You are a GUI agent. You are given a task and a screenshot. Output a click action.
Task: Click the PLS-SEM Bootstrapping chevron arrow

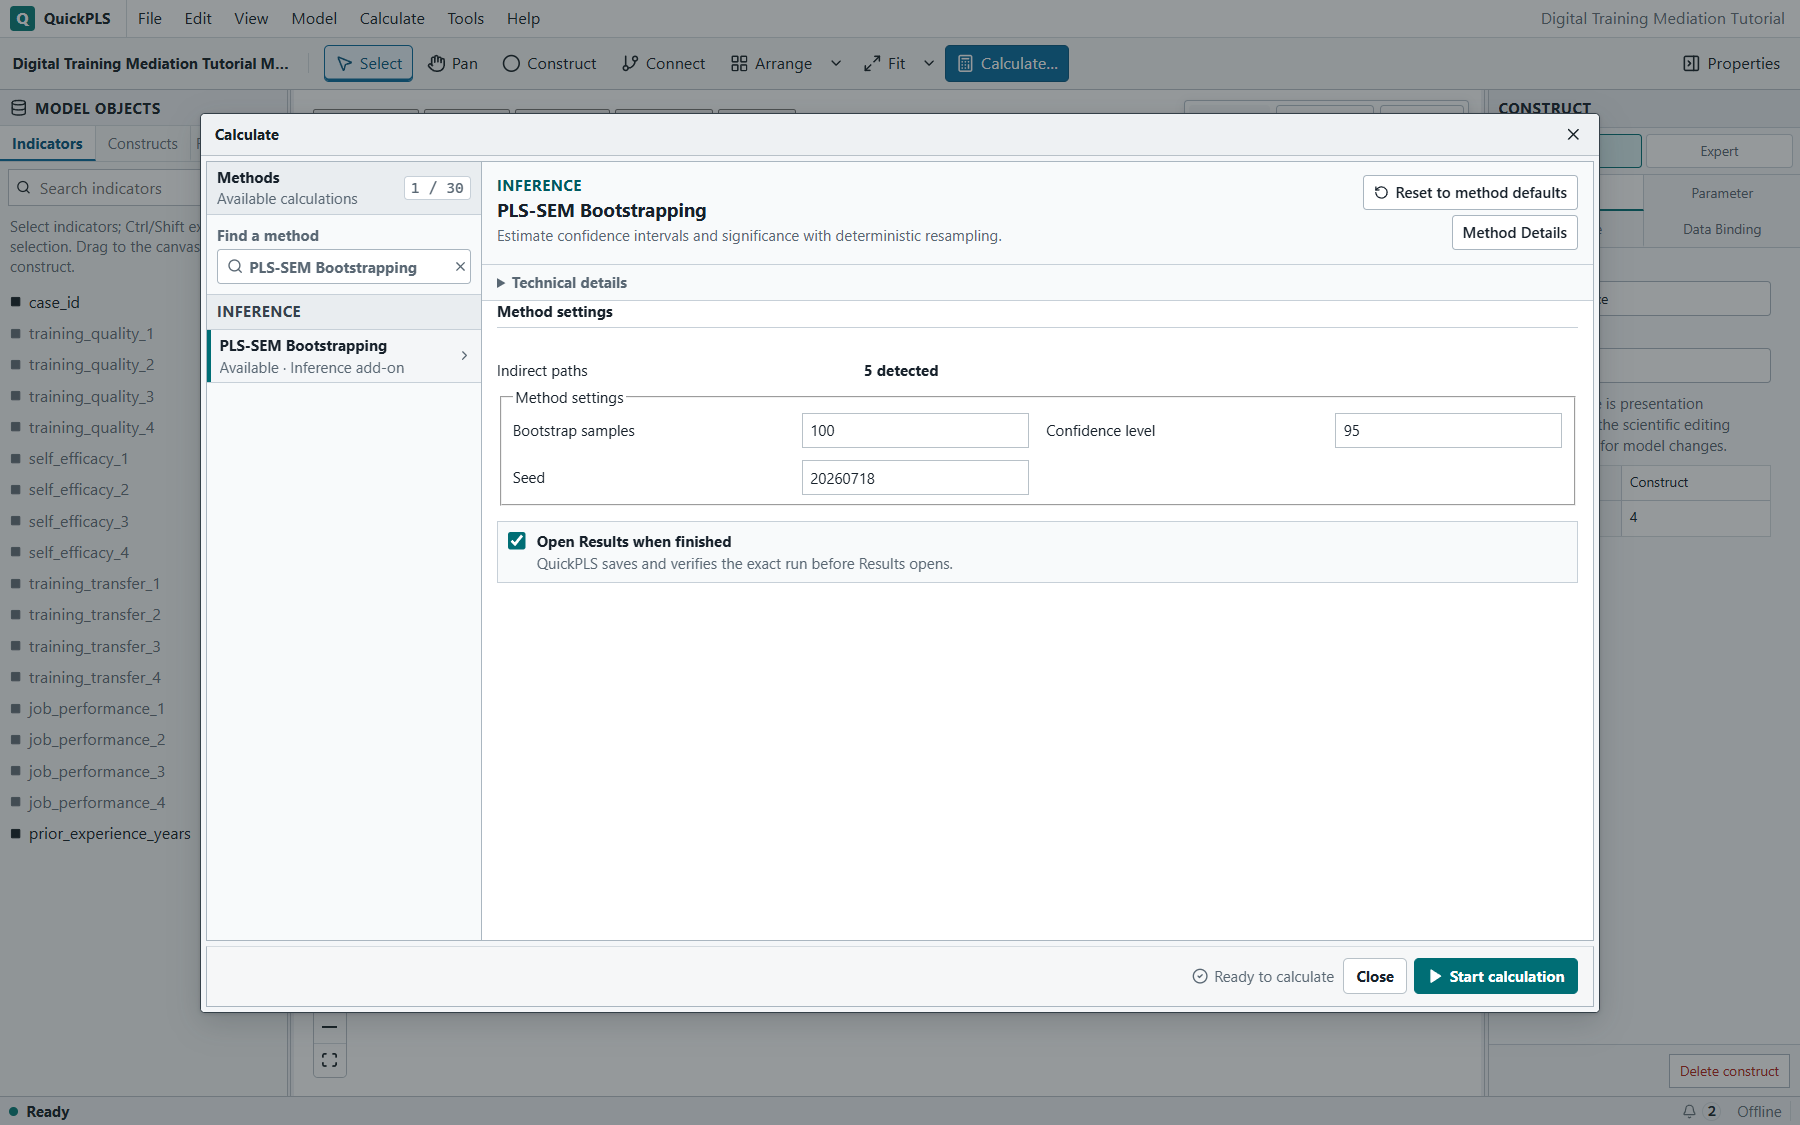point(464,356)
